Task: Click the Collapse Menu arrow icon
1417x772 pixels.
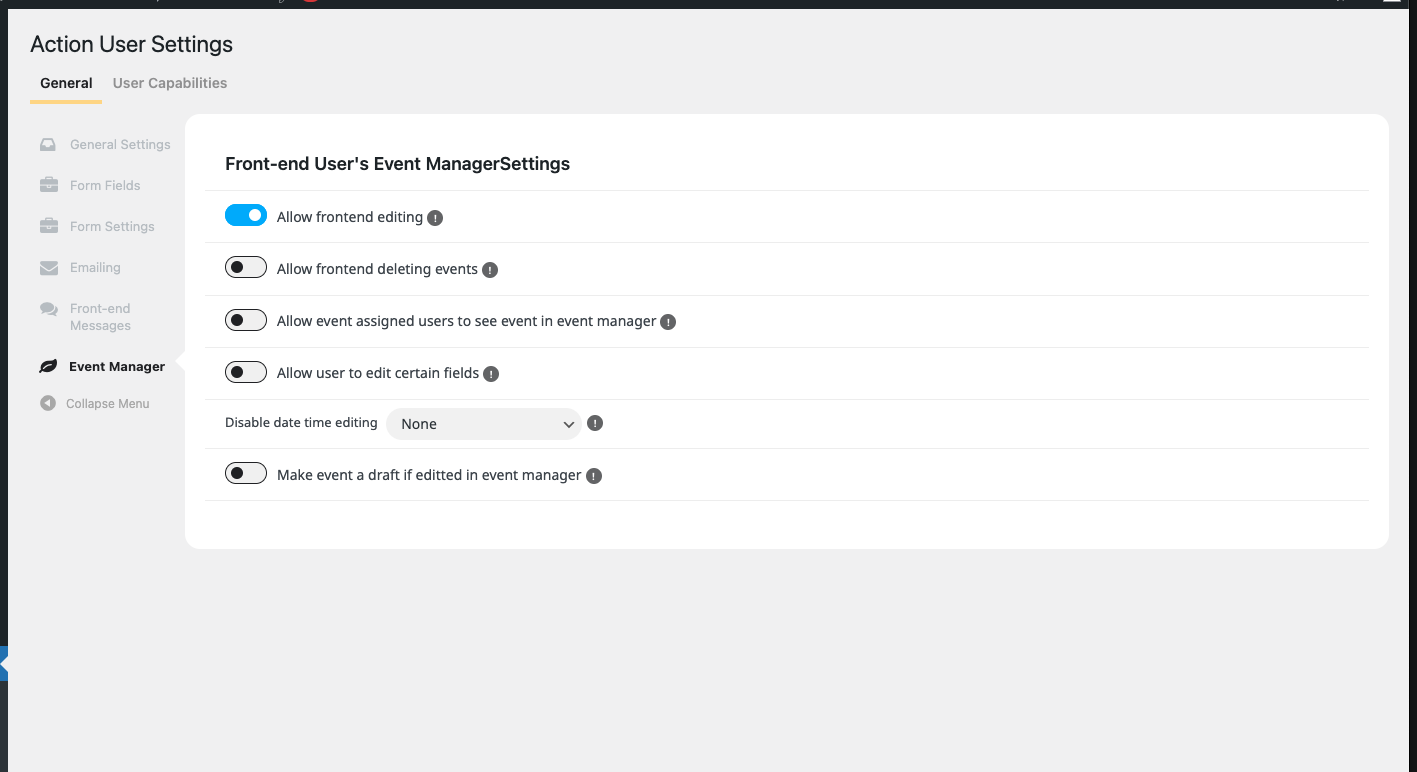Action: point(48,403)
